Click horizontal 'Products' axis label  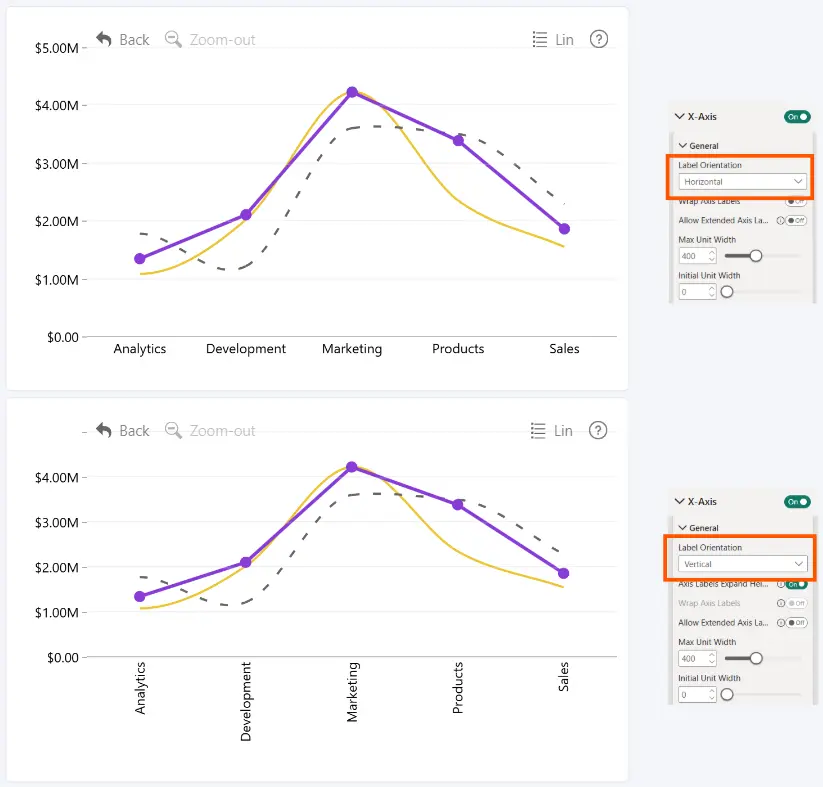pos(458,349)
